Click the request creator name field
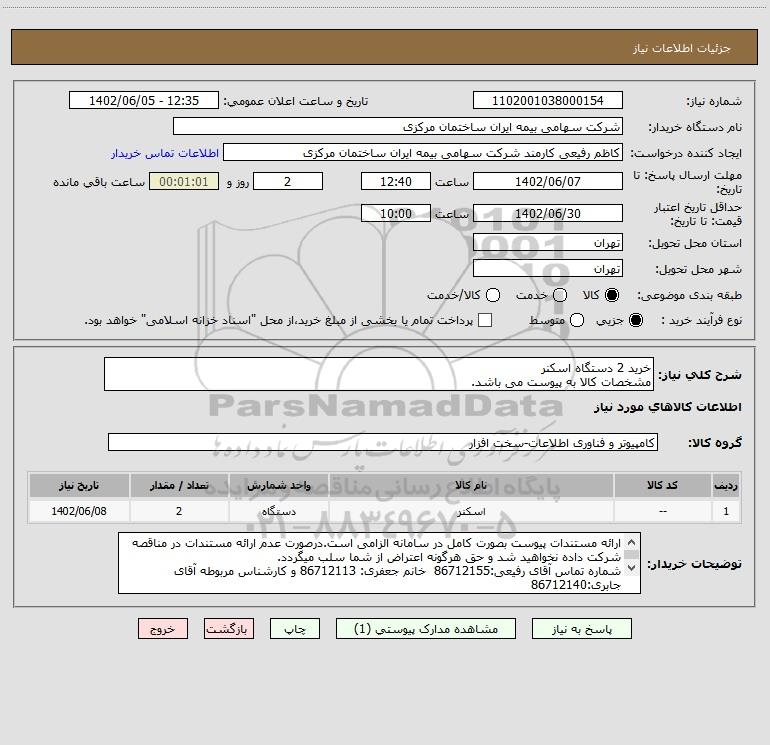This screenshot has height=745, width=770. (423, 153)
